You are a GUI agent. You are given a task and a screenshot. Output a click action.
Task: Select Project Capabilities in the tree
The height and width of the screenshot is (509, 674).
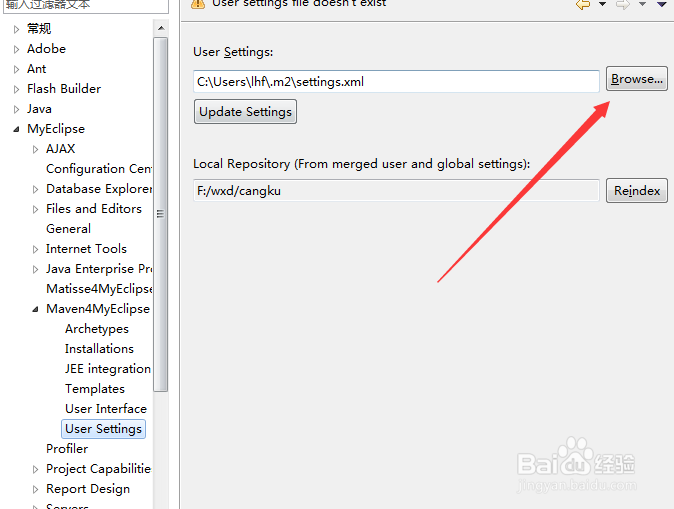click(x=98, y=469)
